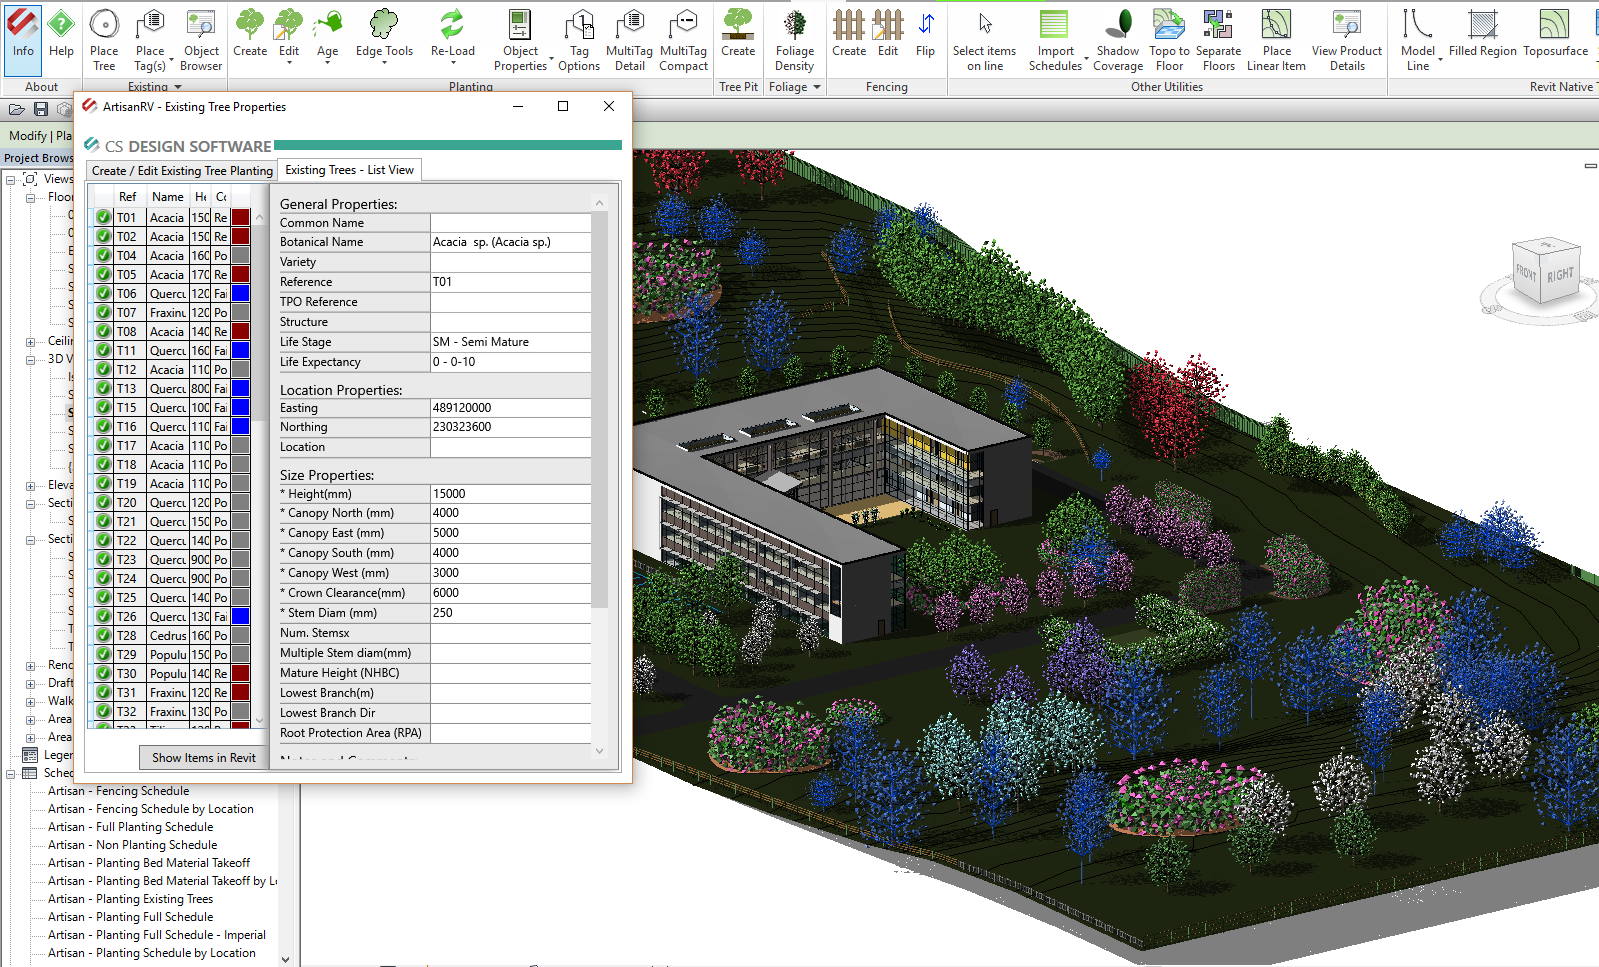1599x967 pixels.
Task: Toggle the green check for tree T06
Action: [104, 293]
